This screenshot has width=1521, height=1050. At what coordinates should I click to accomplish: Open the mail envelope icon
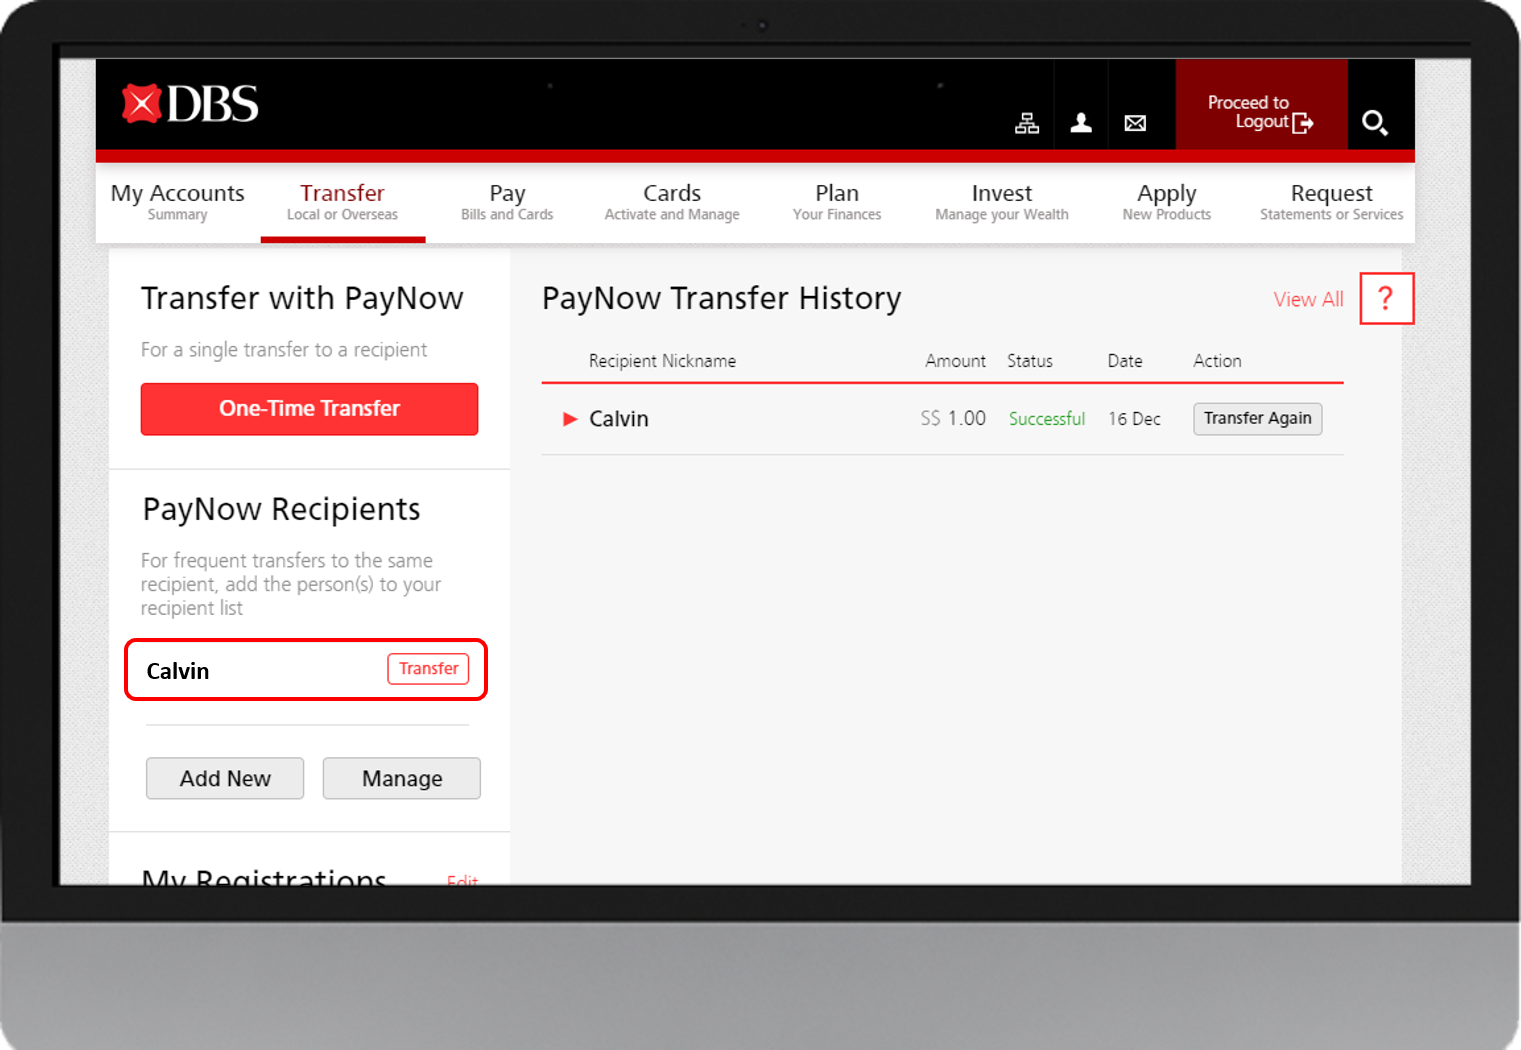(1135, 122)
